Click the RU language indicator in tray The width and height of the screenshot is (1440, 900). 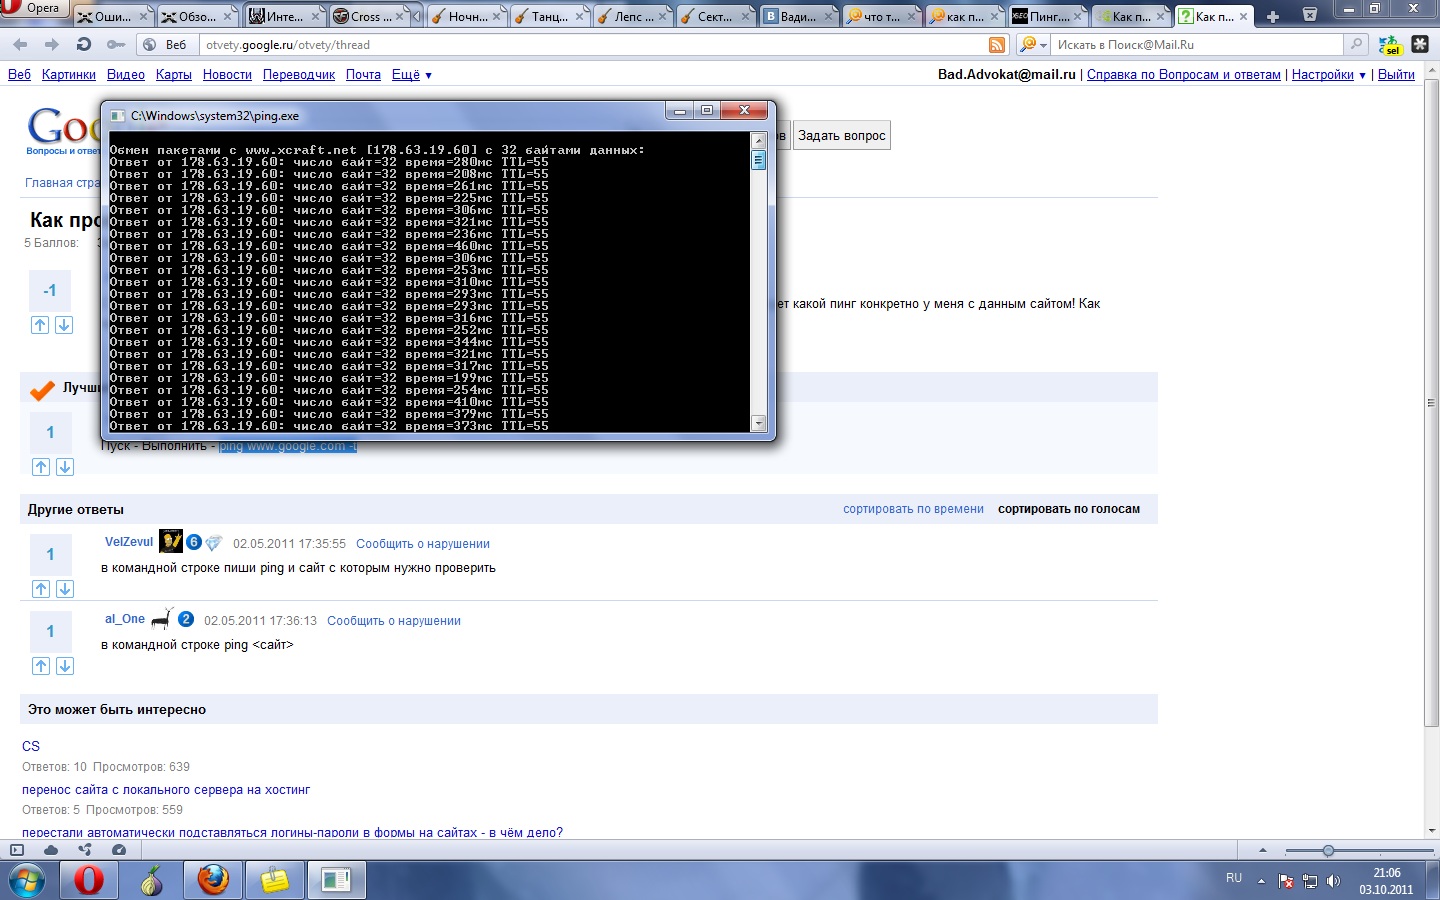click(1234, 878)
